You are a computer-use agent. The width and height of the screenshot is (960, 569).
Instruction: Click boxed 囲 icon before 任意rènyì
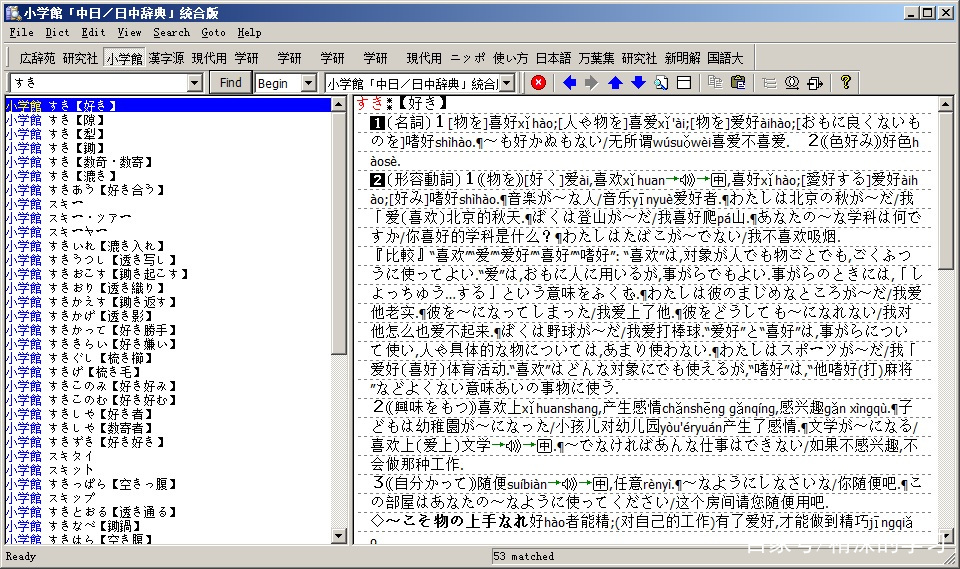600,484
